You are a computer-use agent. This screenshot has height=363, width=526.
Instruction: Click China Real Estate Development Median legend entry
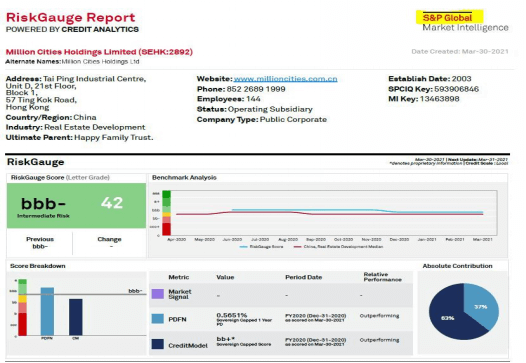338,247
